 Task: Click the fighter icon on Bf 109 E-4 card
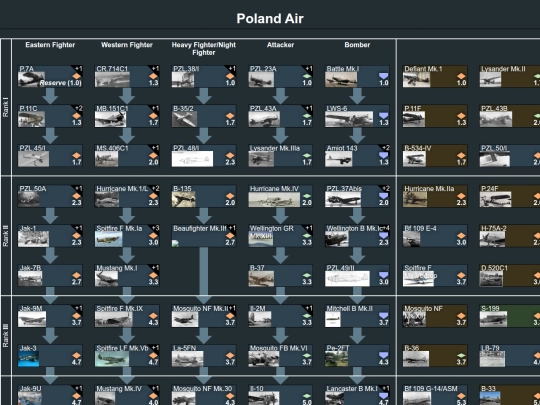(461, 236)
